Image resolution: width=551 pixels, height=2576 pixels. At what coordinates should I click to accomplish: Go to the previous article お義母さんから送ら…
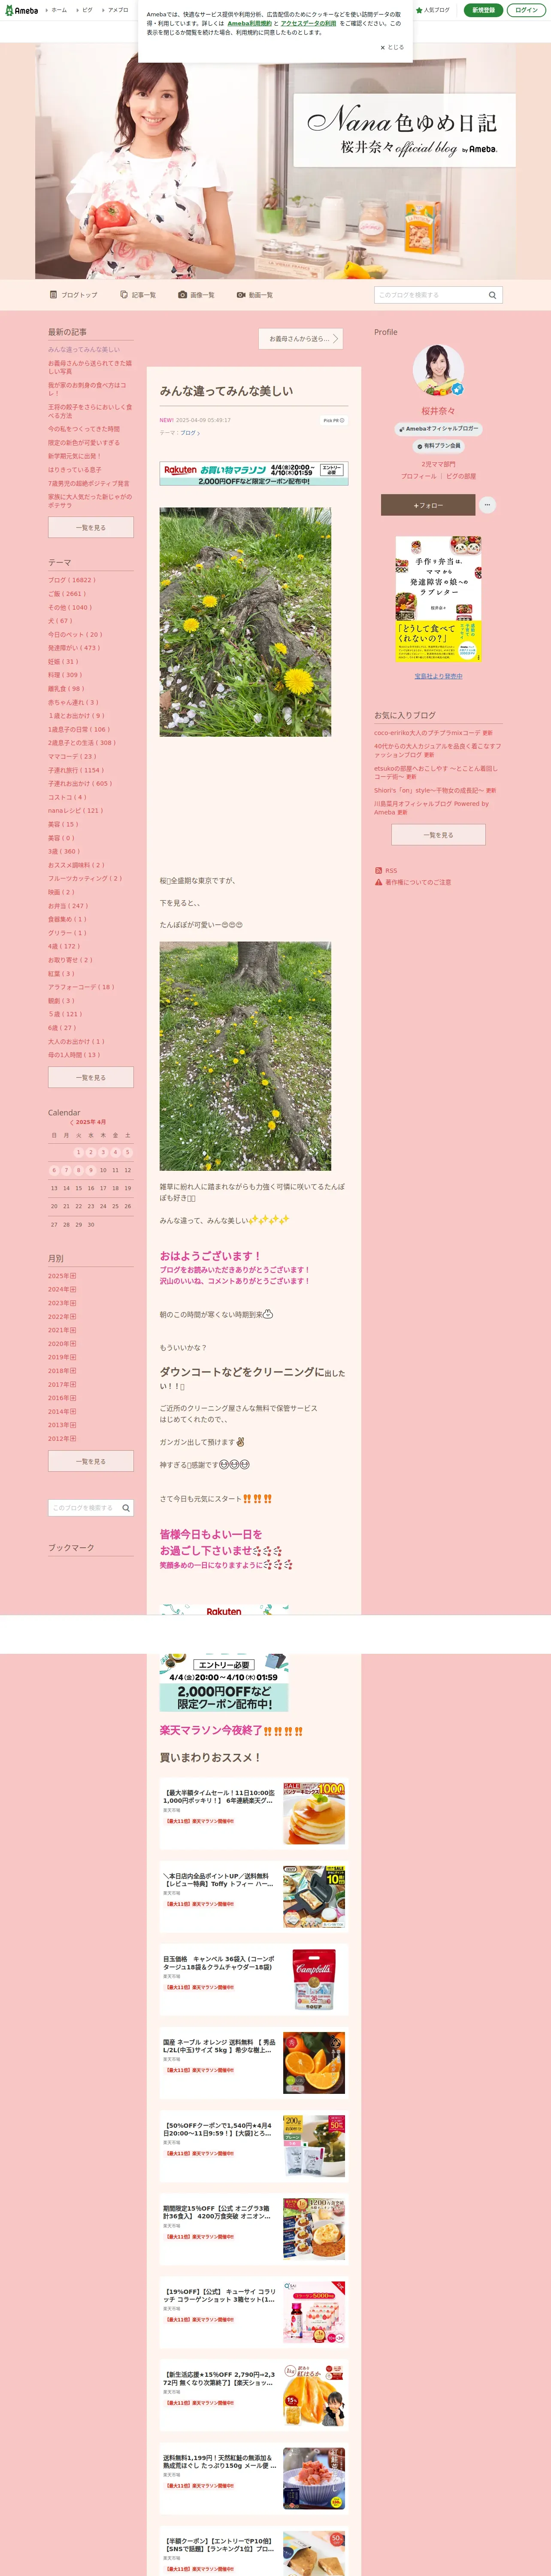click(x=300, y=339)
